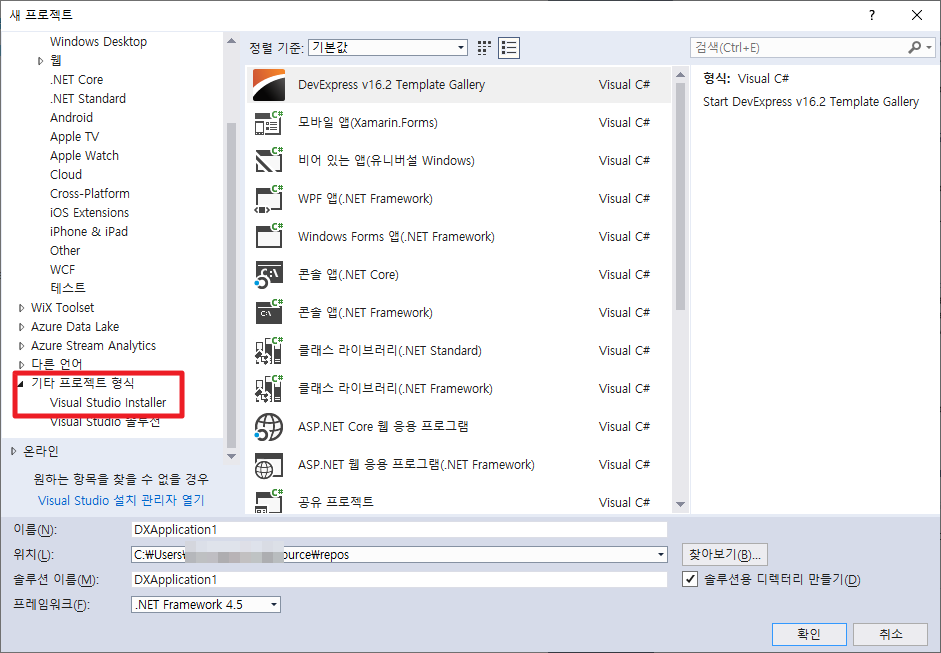Select 테스트 category
941x653 pixels.
(68, 288)
